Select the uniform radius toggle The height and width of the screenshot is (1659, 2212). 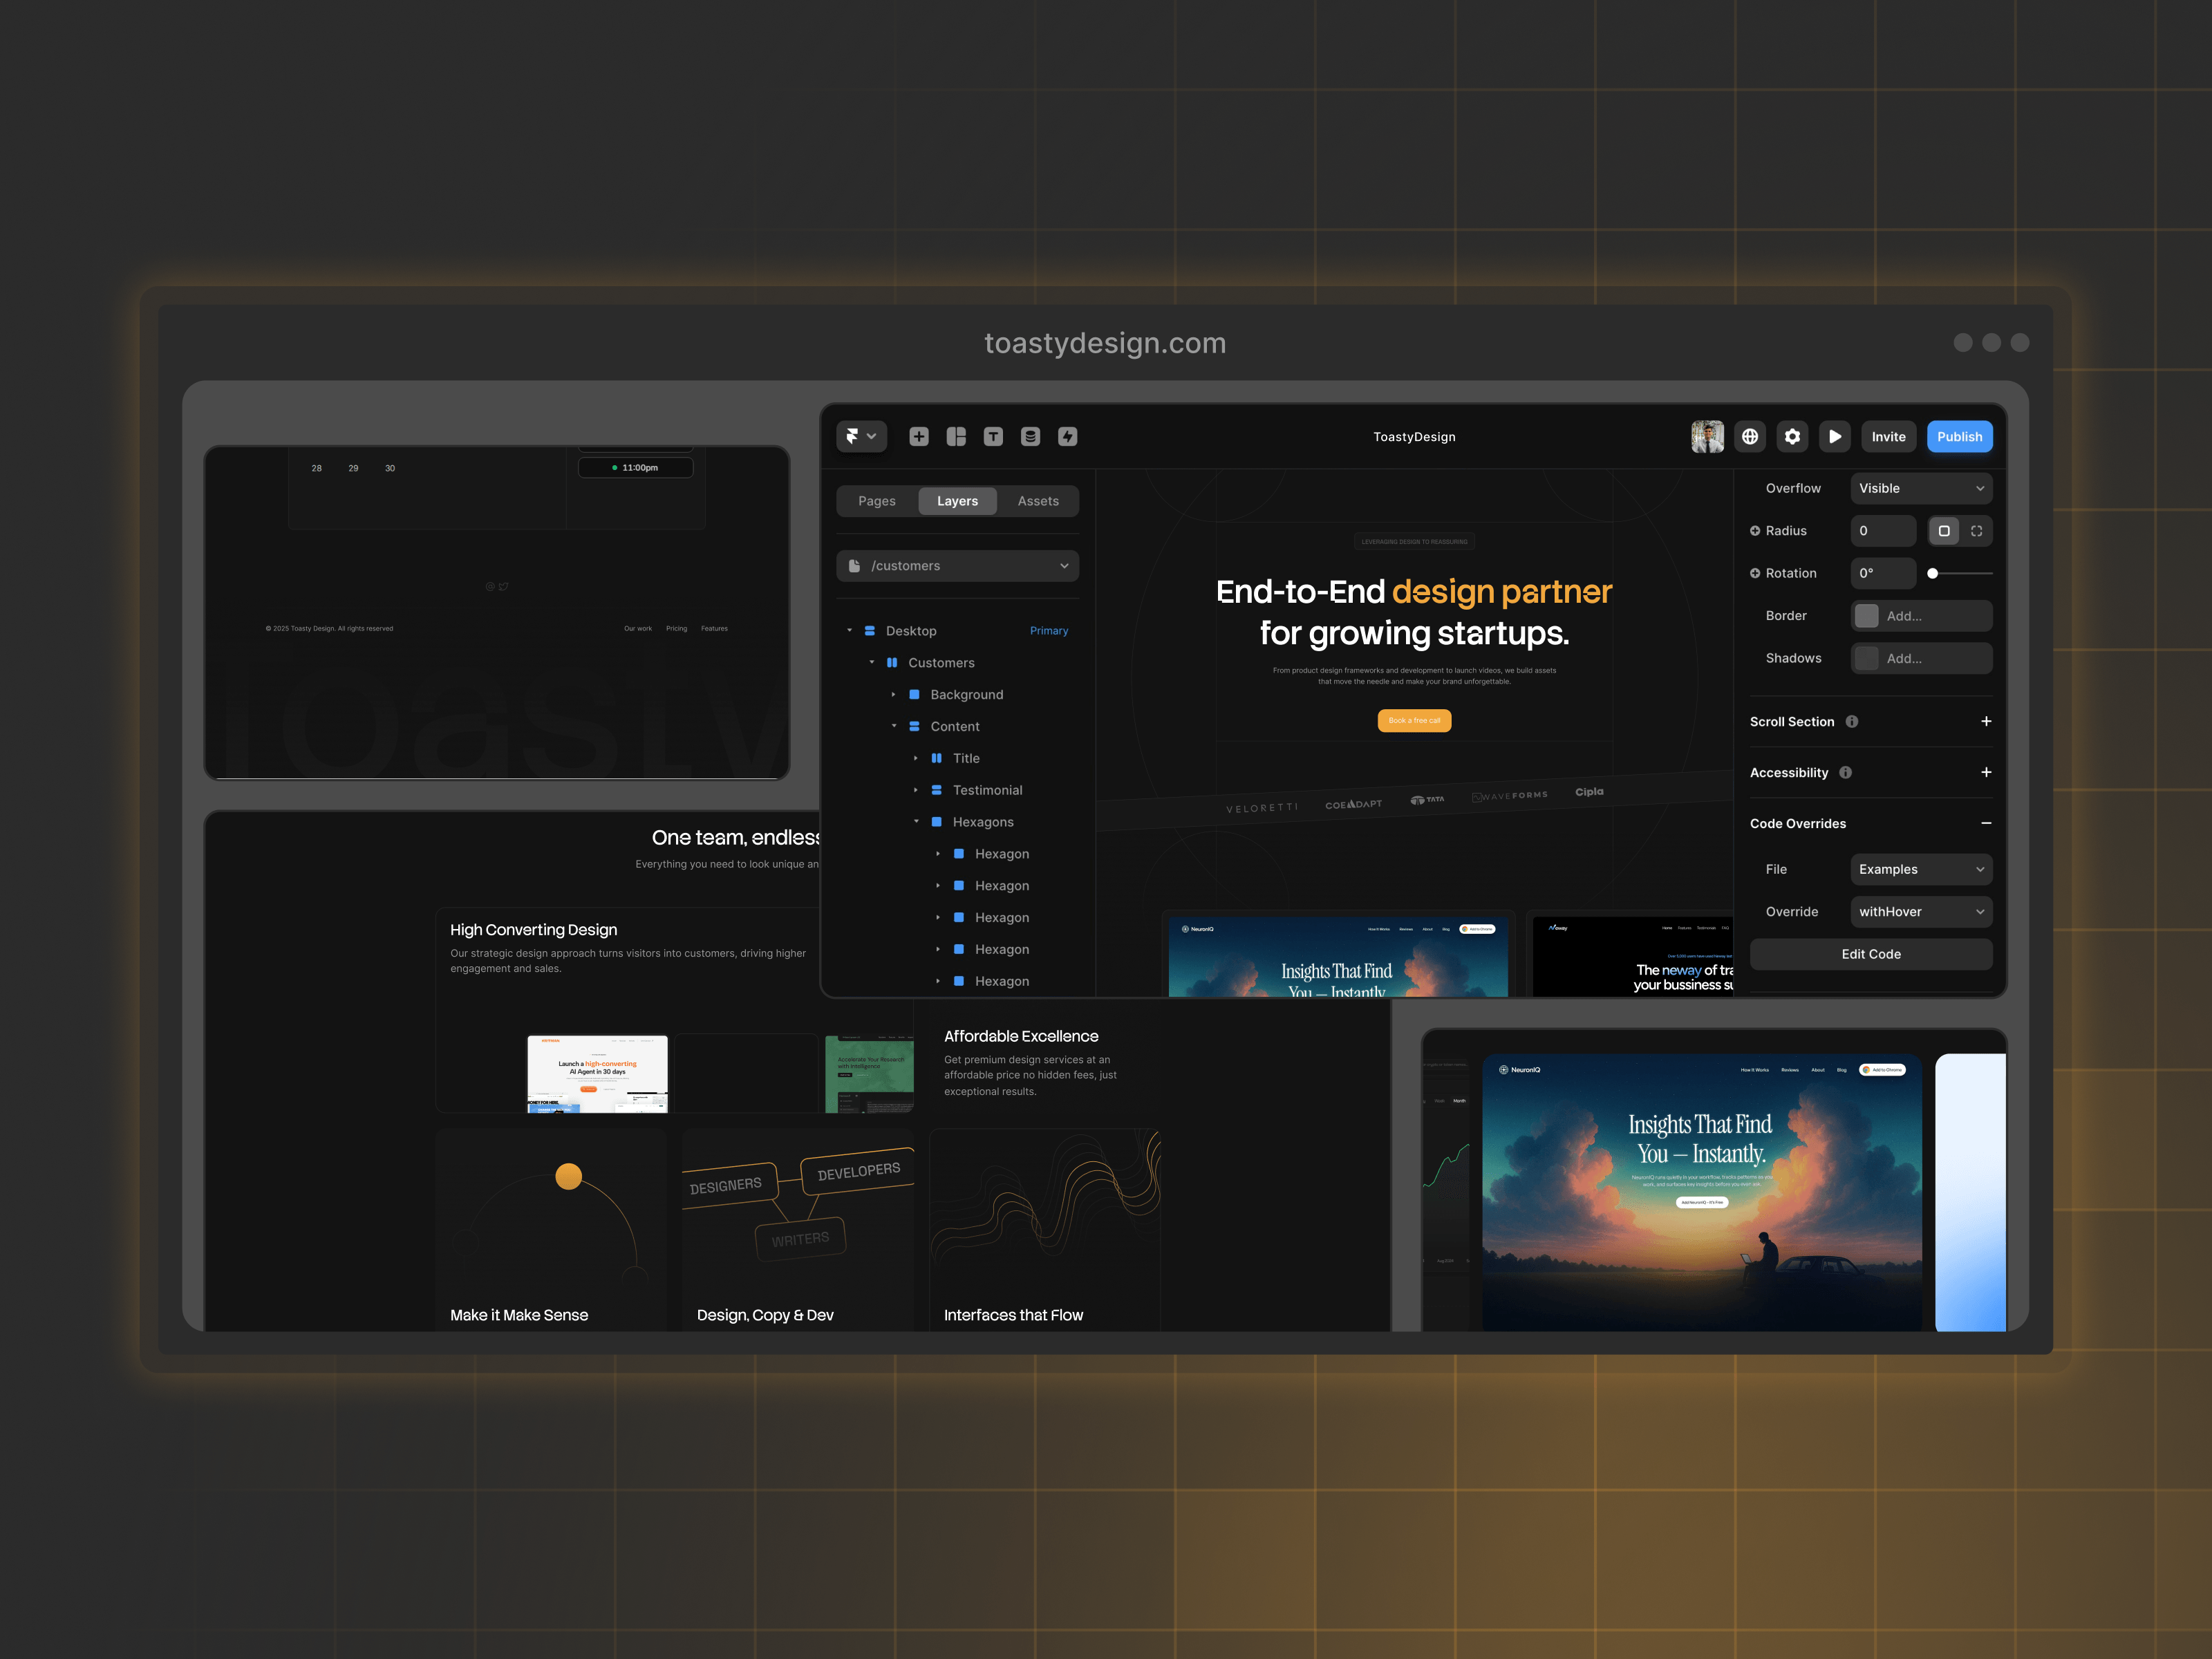[1944, 531]
